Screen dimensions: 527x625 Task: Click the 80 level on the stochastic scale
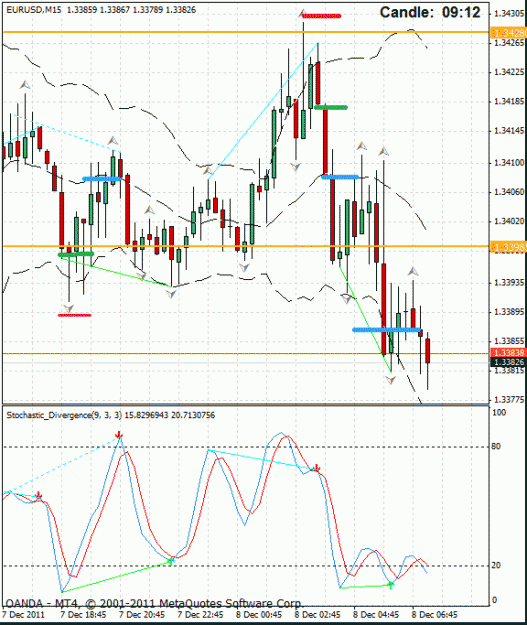click(496, 446)
